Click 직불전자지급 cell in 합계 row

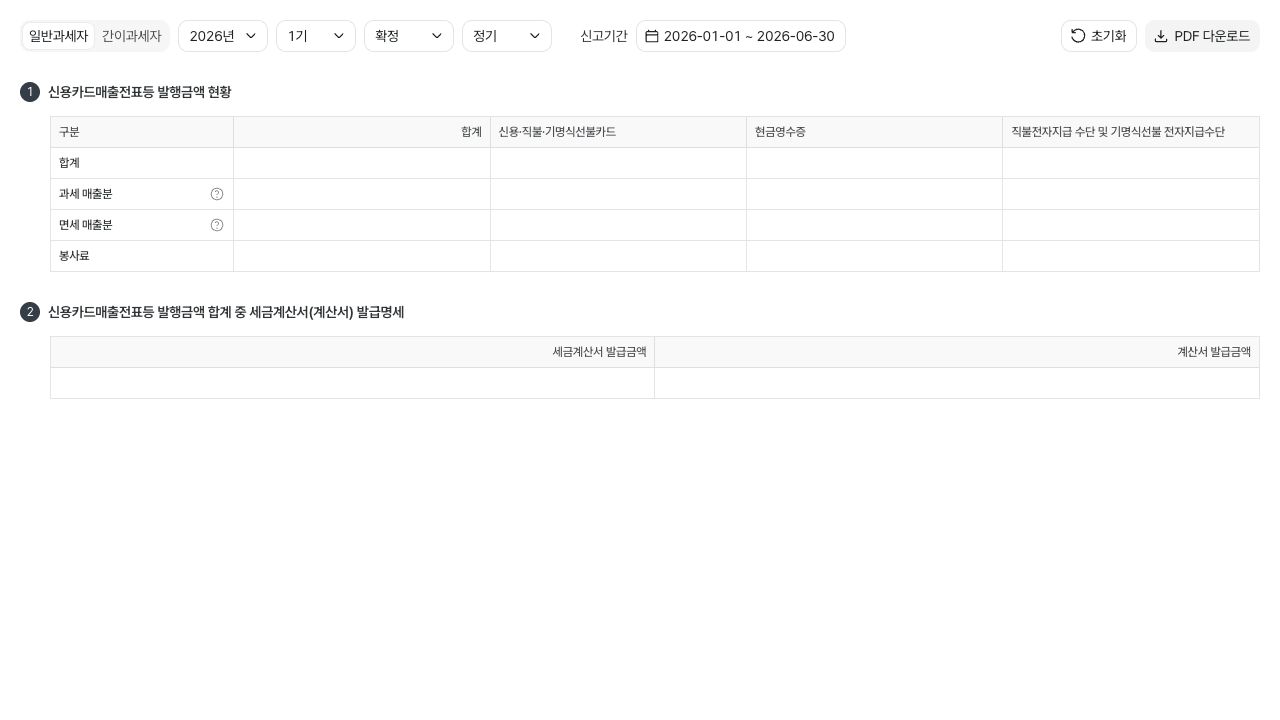tap(1131, 163)
